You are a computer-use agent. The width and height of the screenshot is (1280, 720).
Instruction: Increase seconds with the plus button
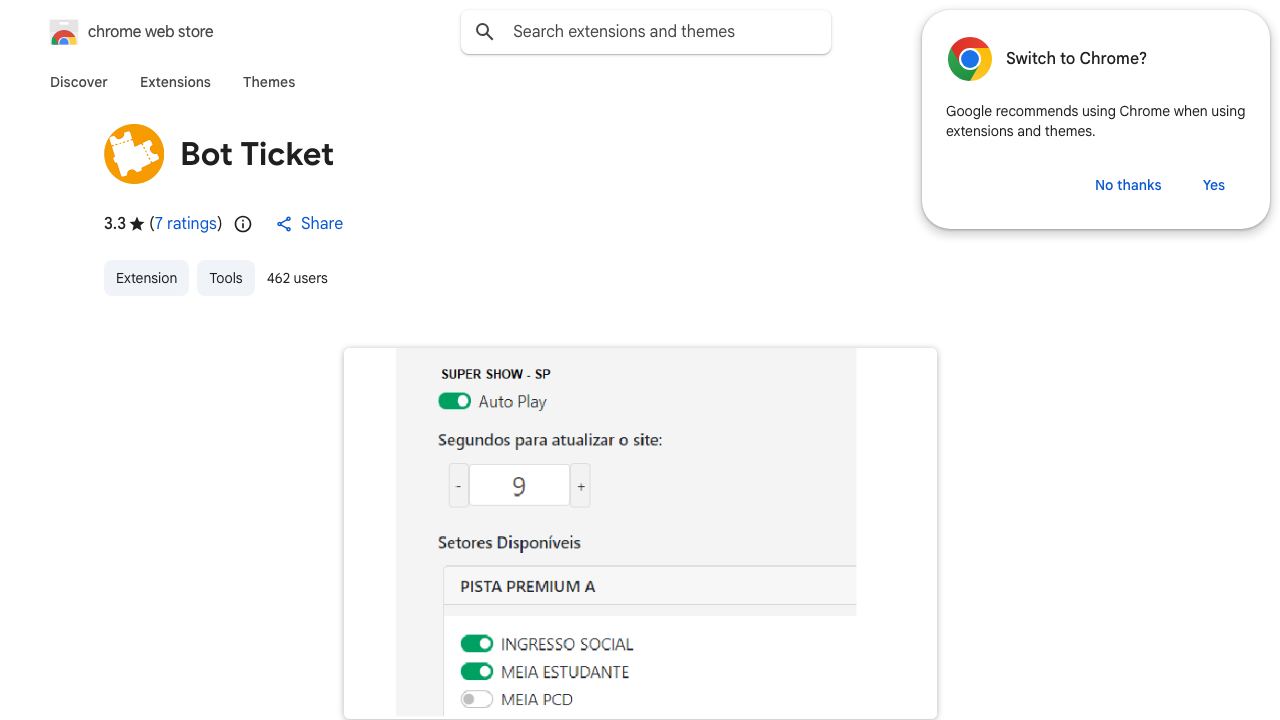pyautogui.click(x=581, y=486)
